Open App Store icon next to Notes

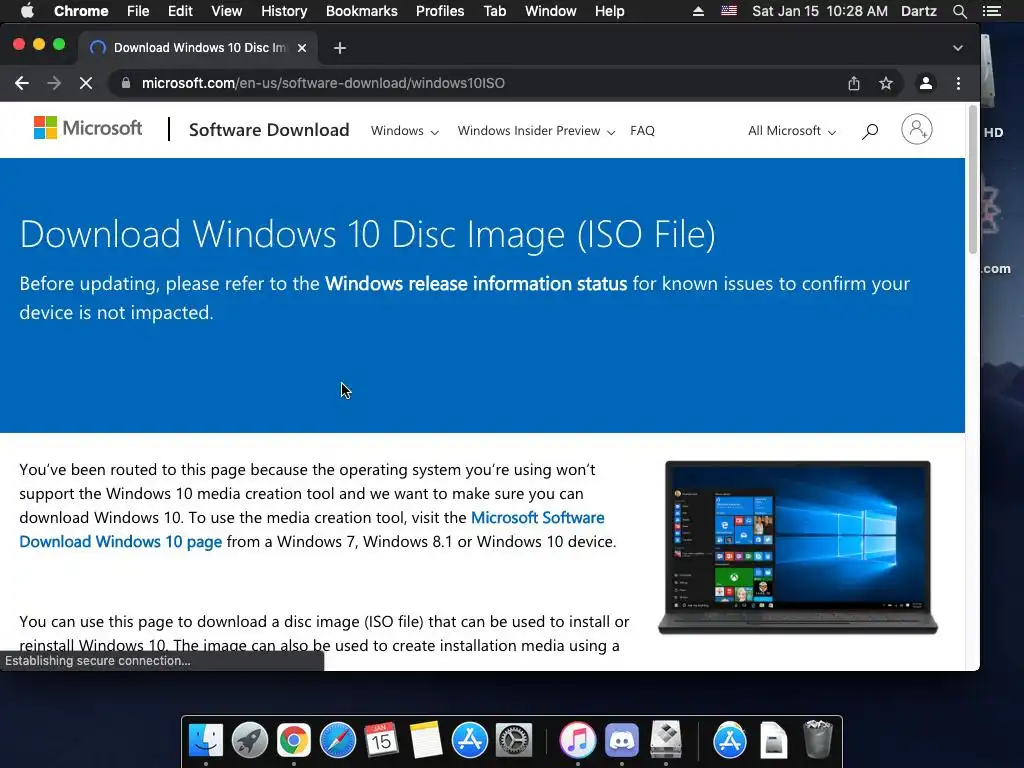470,740
